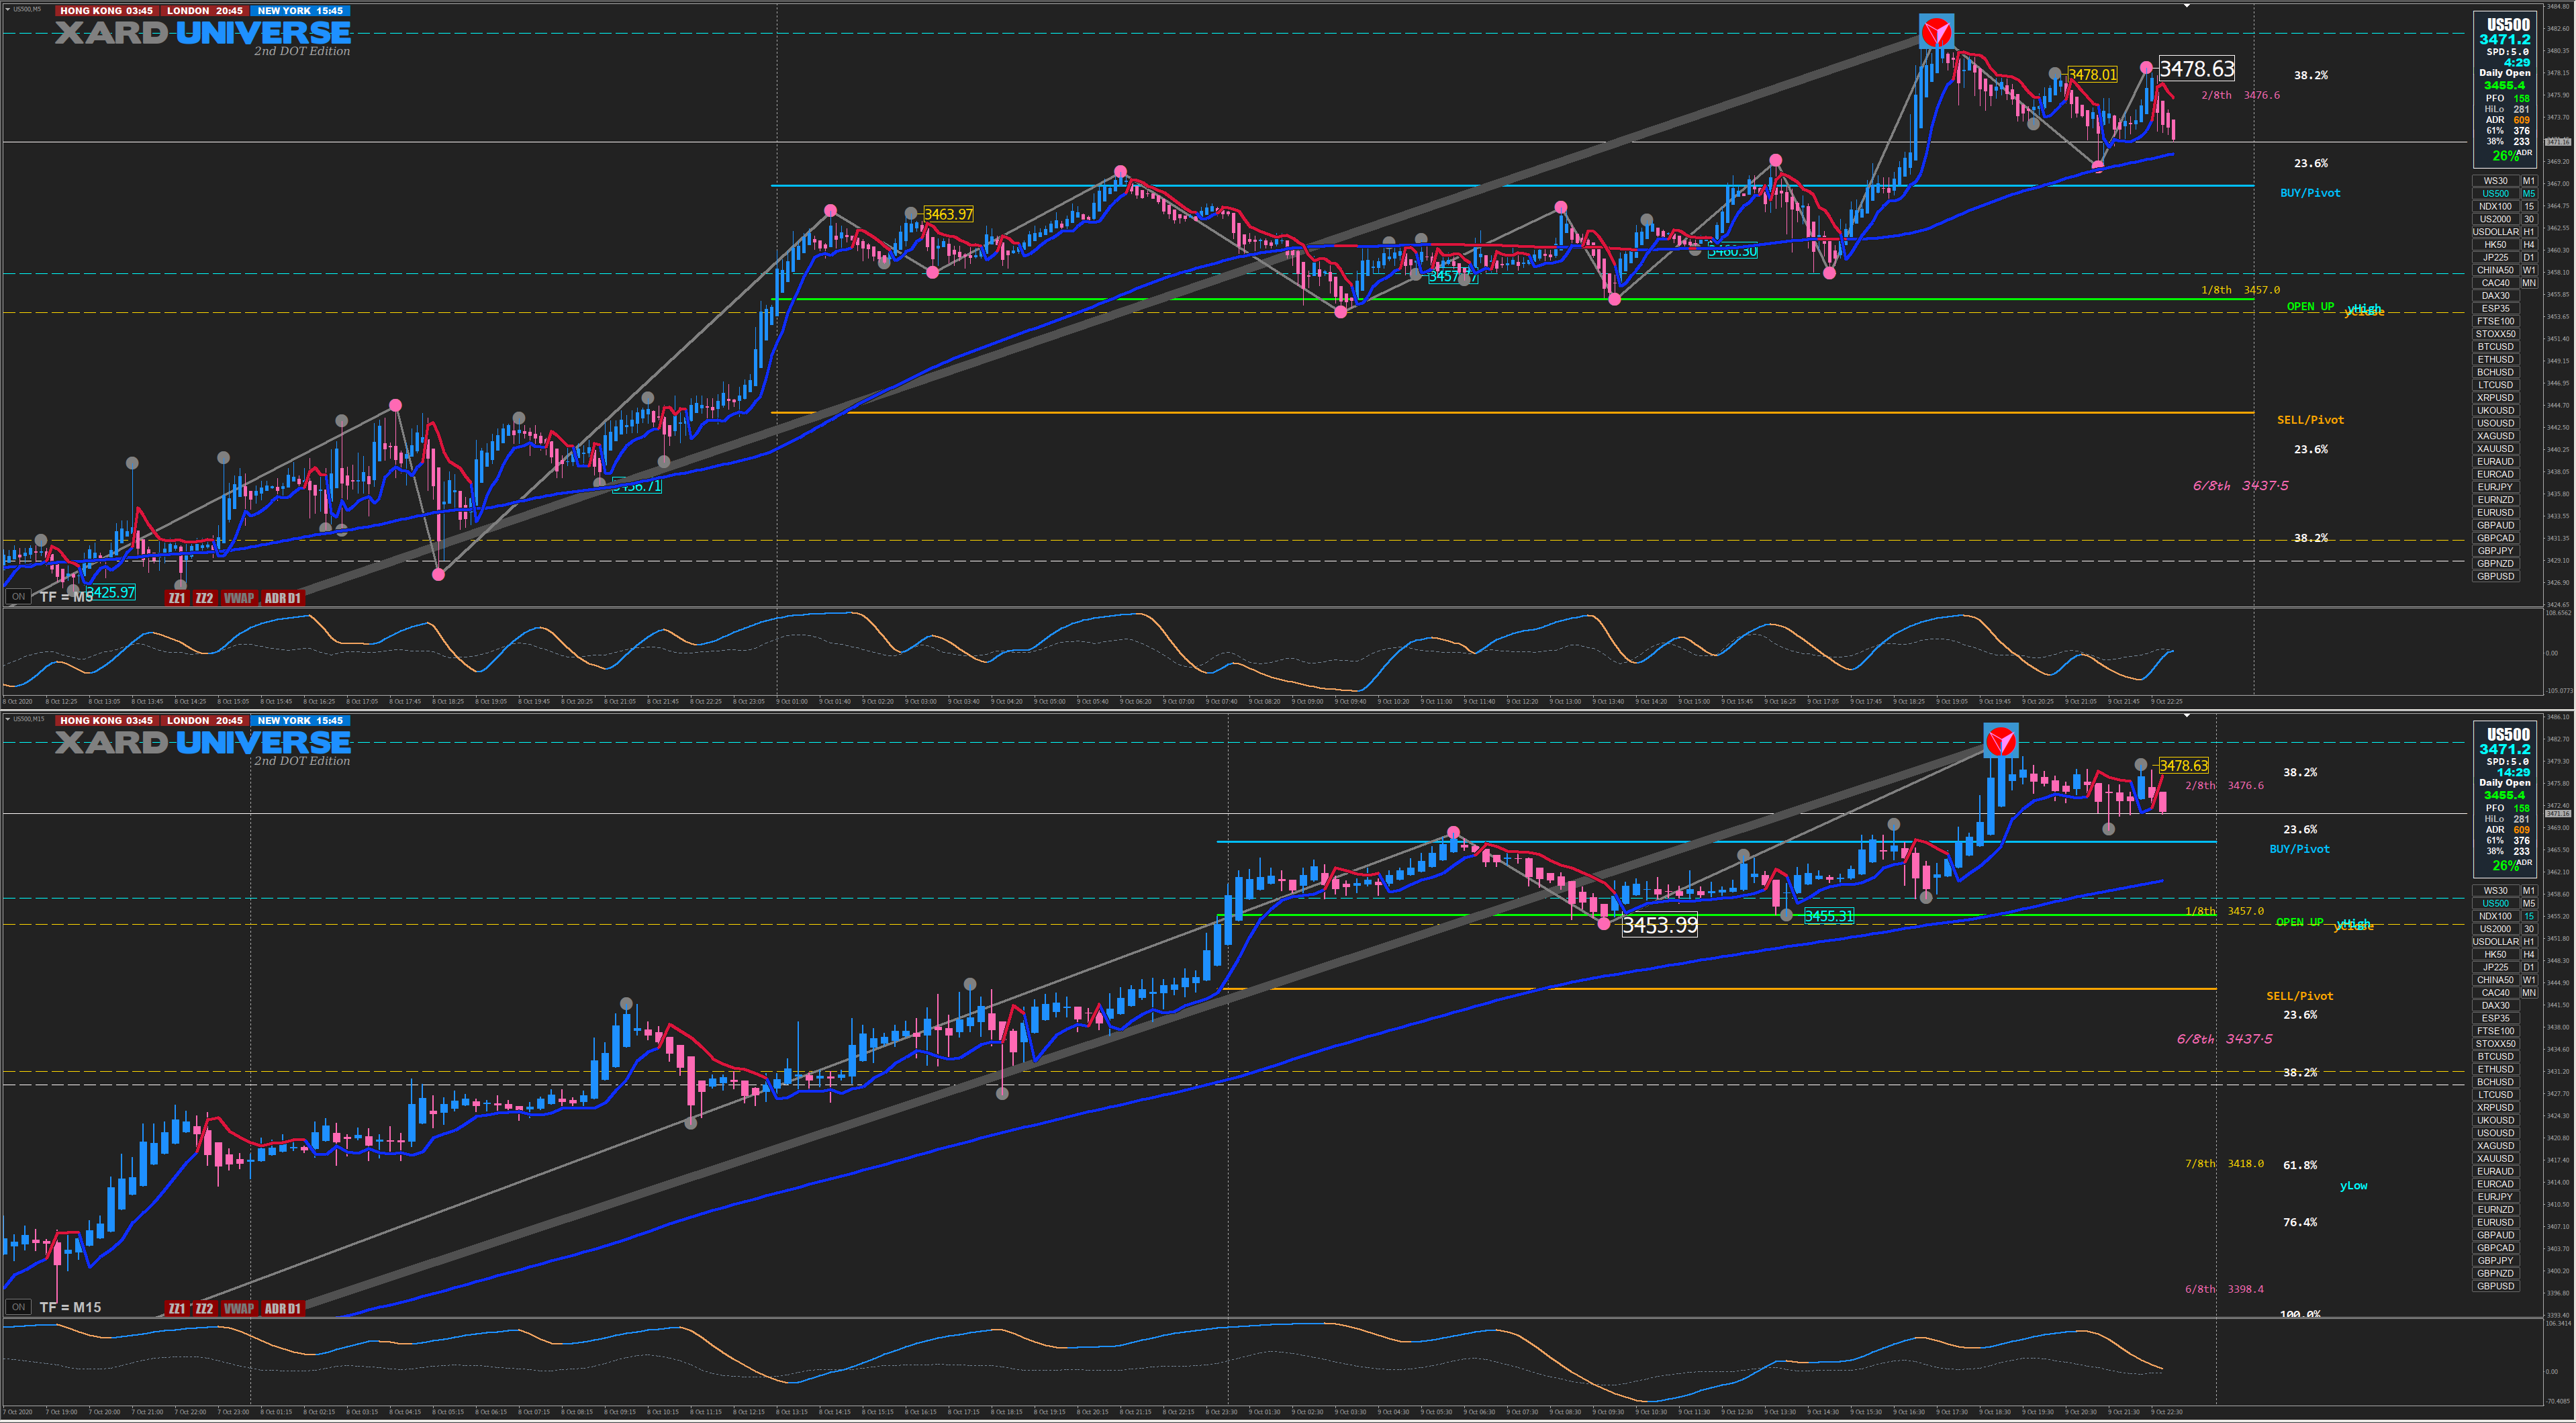Switch symbol to XAUUSD in bottom panel
2576x1423 pixels.
point(2495,1158)
